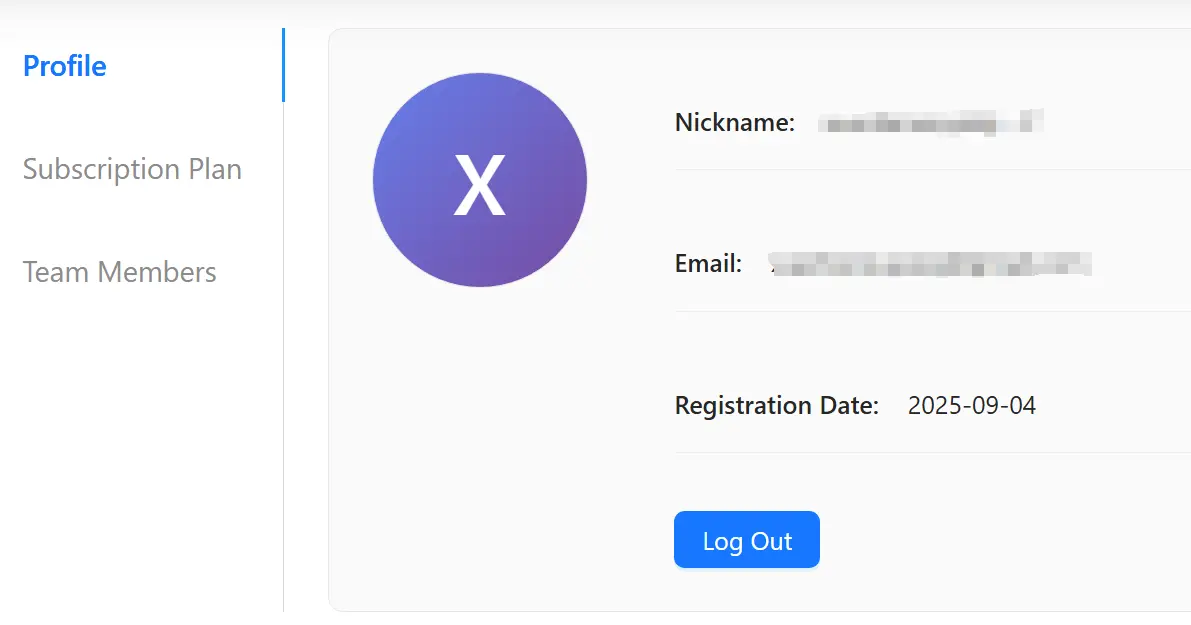Click the Registration Date label
This screenshot has height=625, width=1191.
tap(777, 405)
